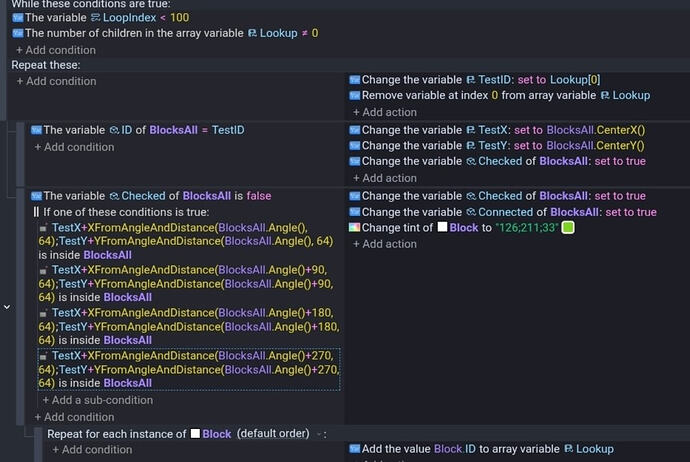This screenshot has height=462, width=690.
Task: Click icon of Add the value Block.ID action
Action: (355, 449)
